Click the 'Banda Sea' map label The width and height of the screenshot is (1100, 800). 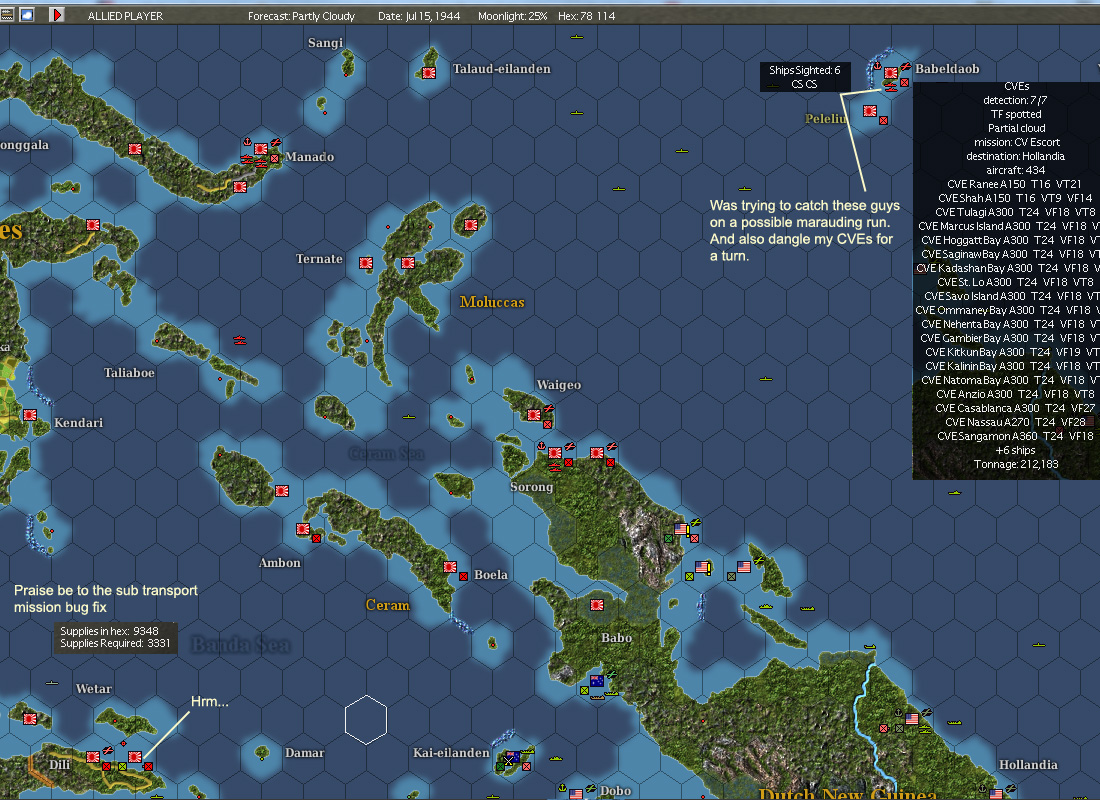(241, 644)
